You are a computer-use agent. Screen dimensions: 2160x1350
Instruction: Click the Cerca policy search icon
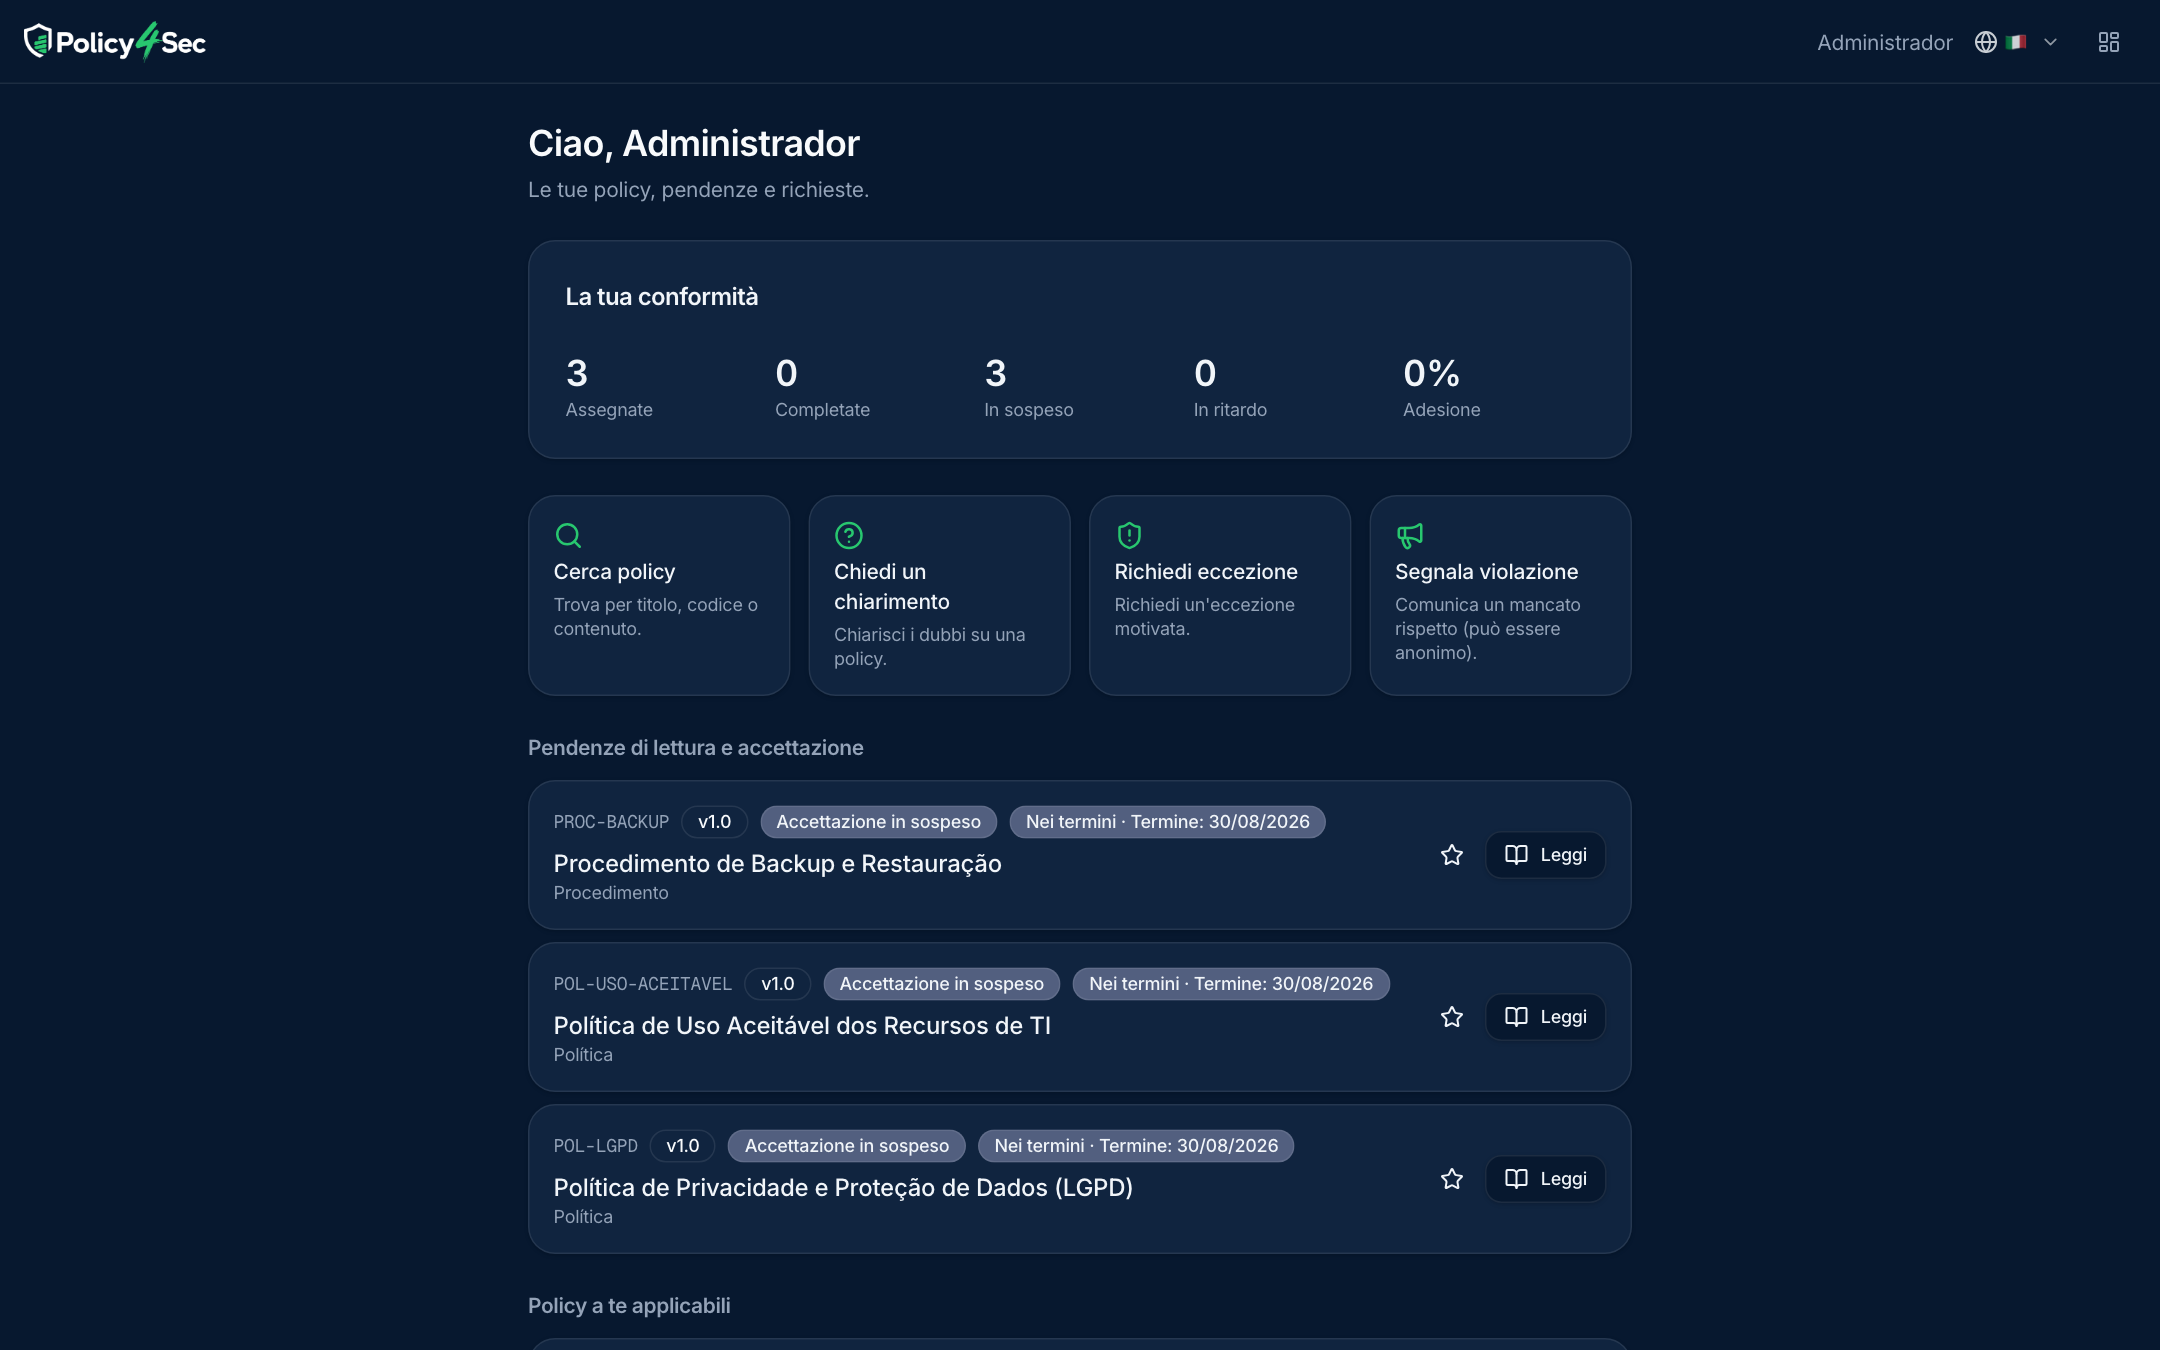click(568, 535)
